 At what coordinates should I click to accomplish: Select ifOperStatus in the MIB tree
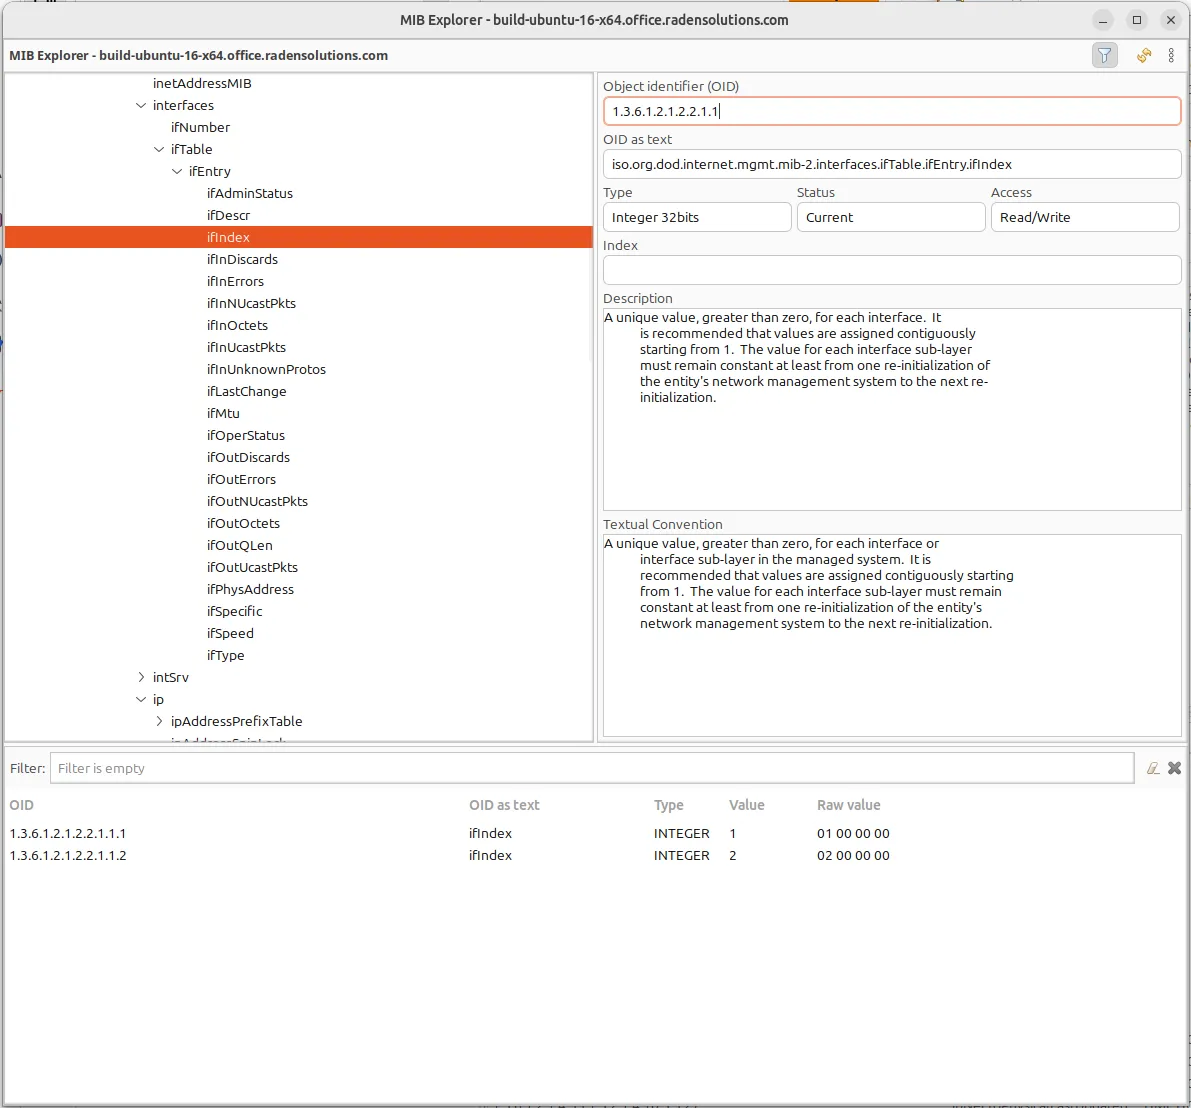pos(246,435)
